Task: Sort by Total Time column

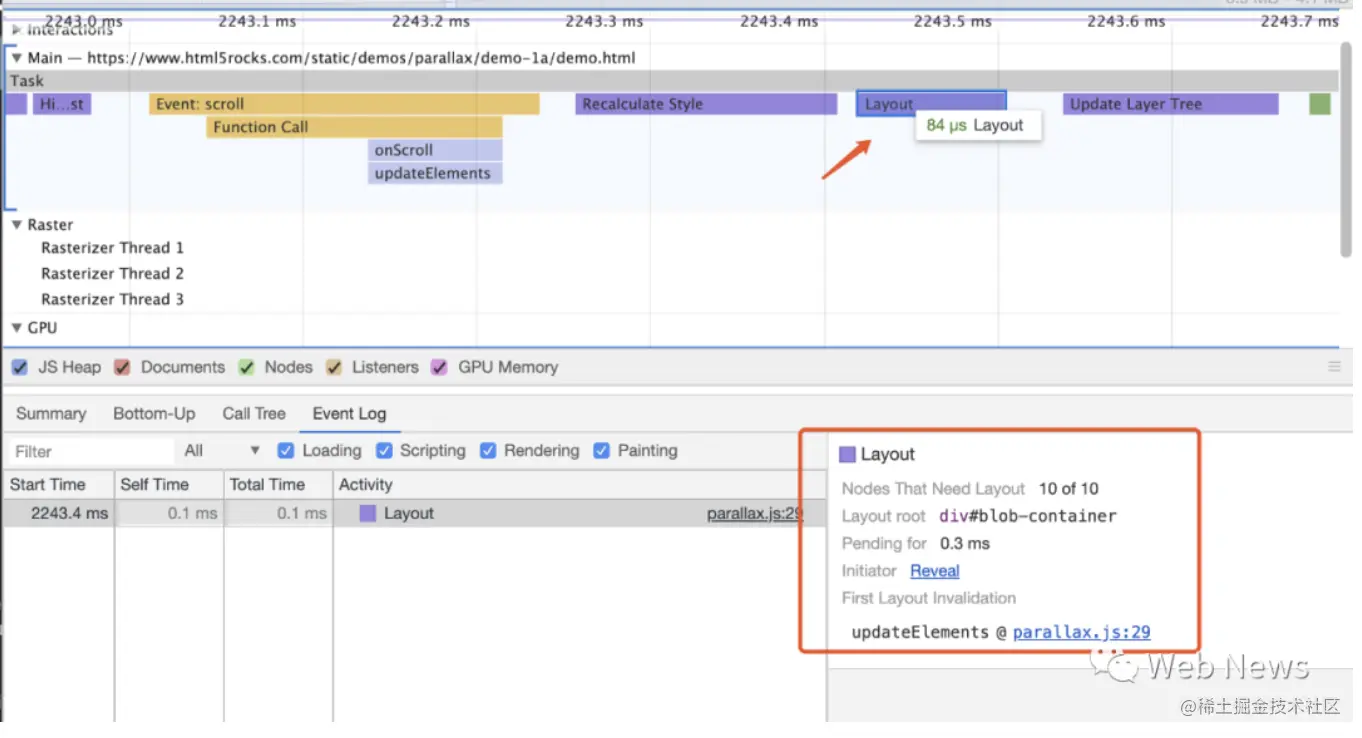Action: (278, 484)
